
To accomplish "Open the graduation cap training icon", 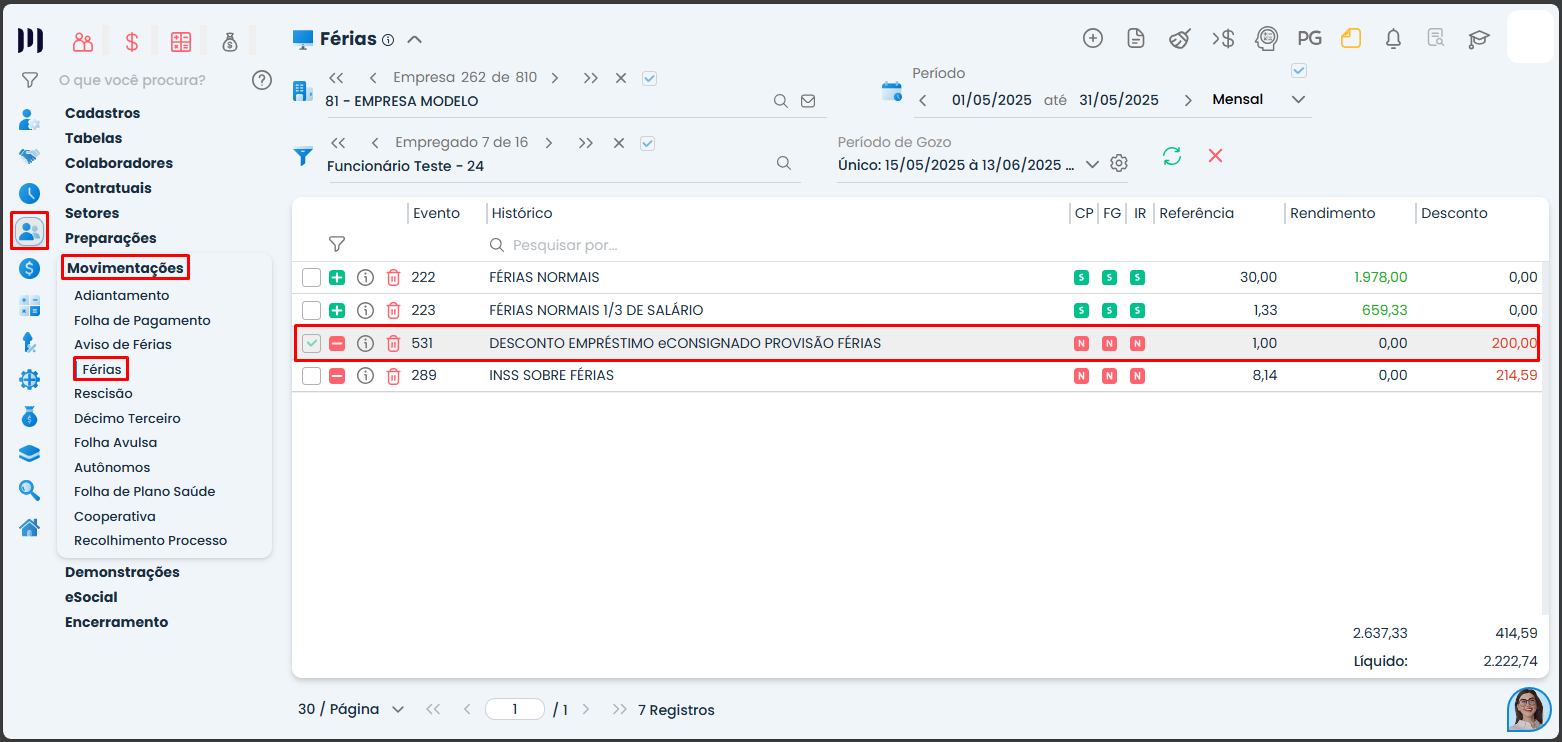I will 1478,39.
